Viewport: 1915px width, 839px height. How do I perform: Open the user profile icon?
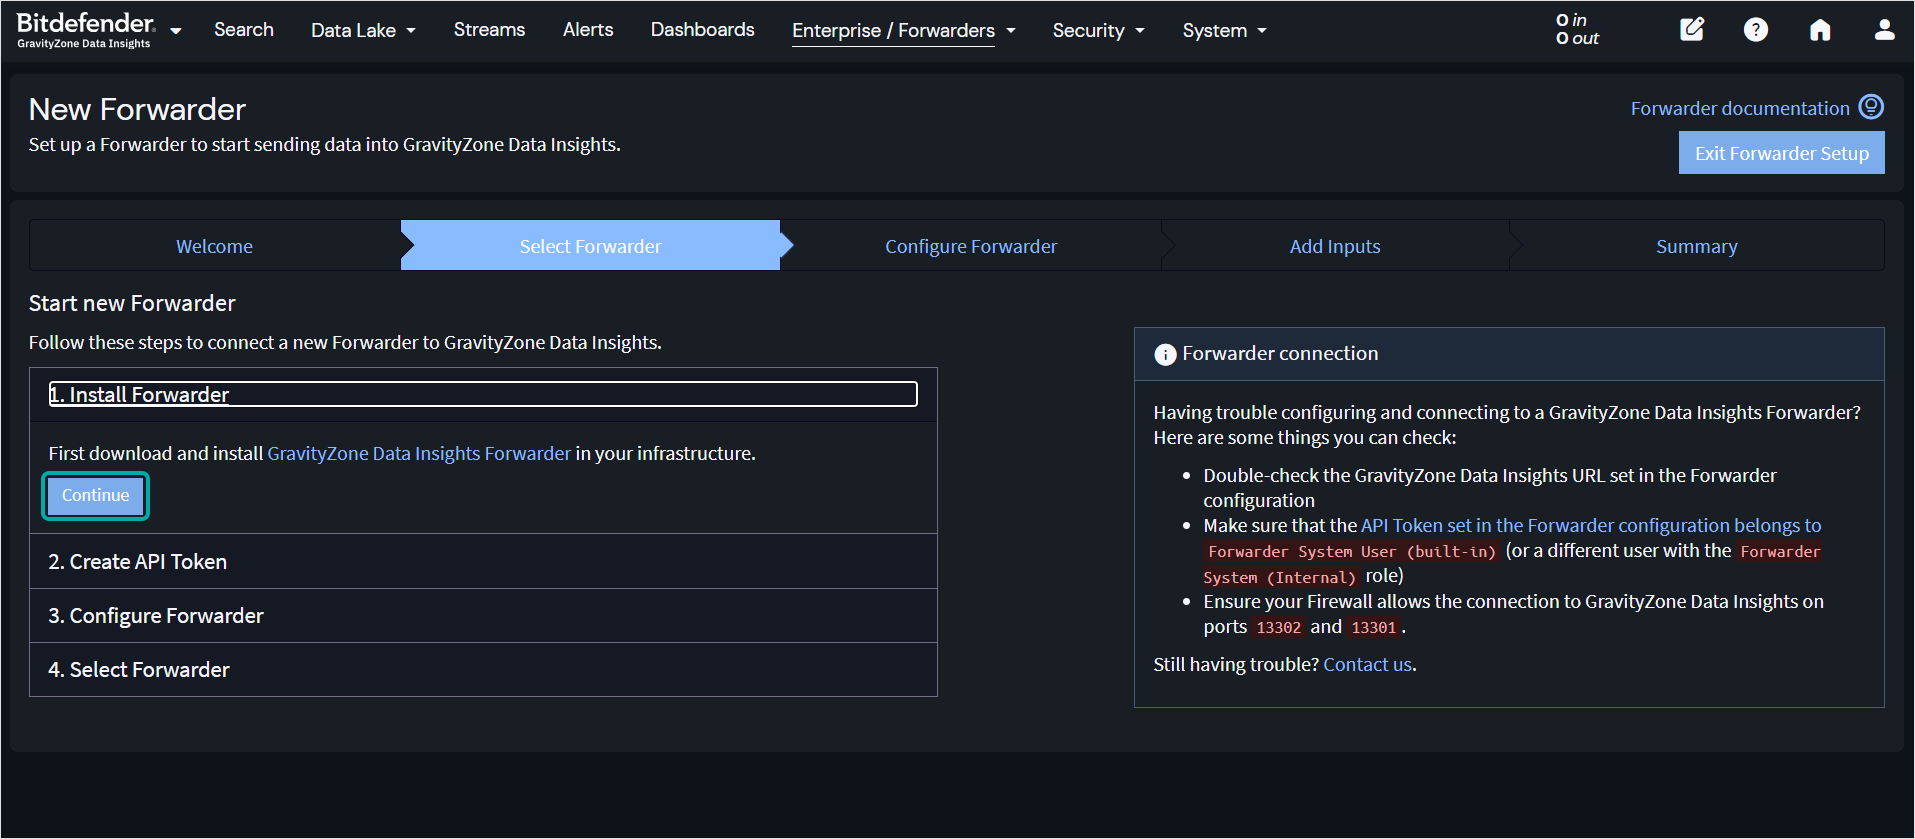point(1884,30)
